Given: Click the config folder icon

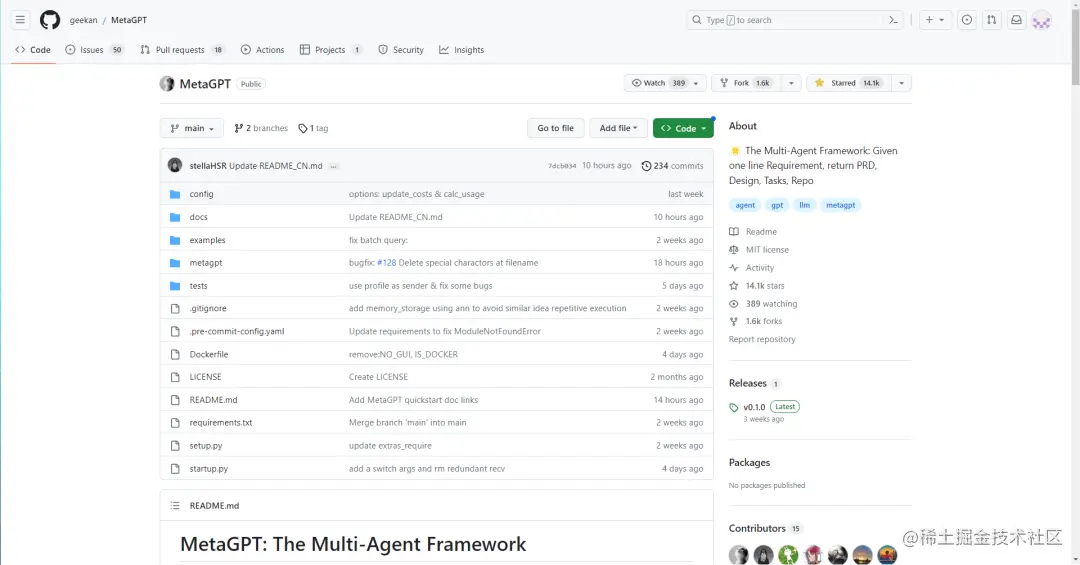Looking at the screenshot, I should click(175, 194).
